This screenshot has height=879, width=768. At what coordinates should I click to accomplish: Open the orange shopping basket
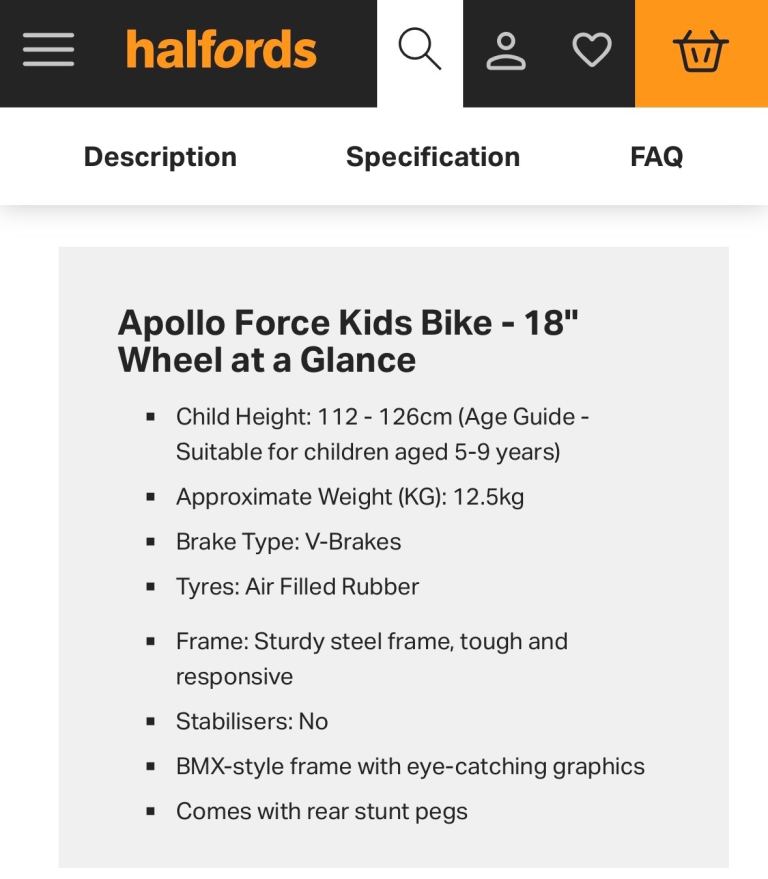point(700,52)
